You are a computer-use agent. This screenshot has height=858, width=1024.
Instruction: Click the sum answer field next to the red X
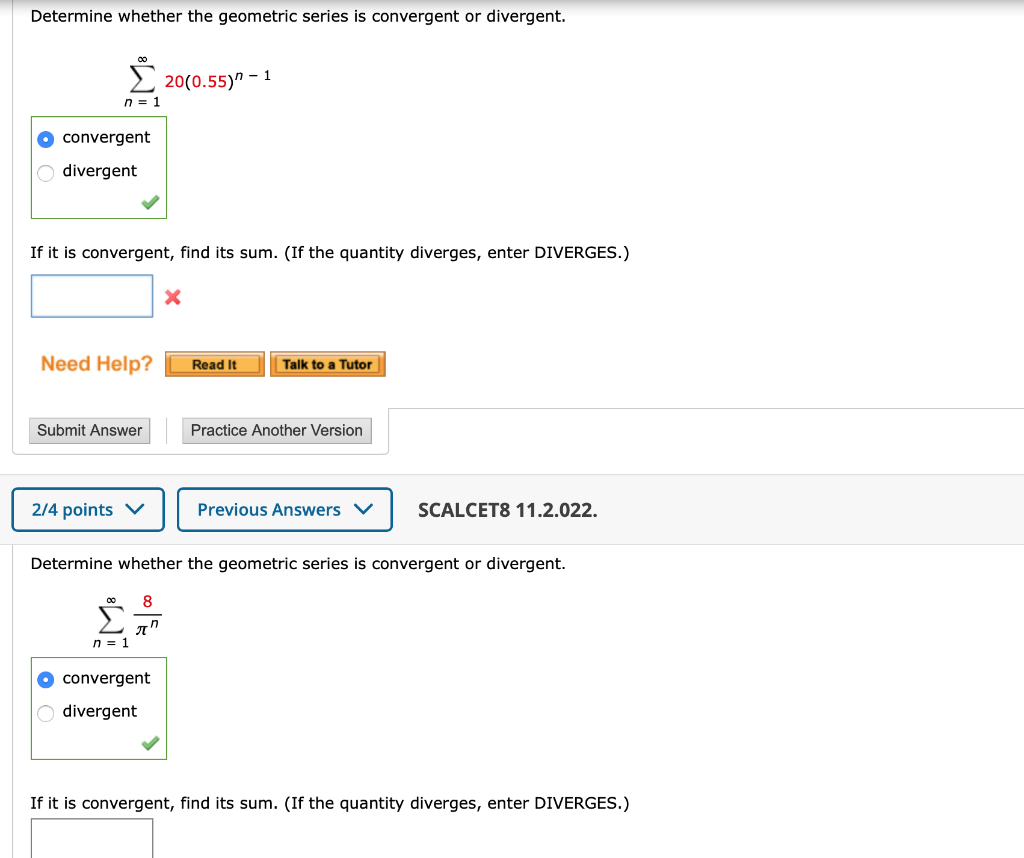(x=91, y=296)
